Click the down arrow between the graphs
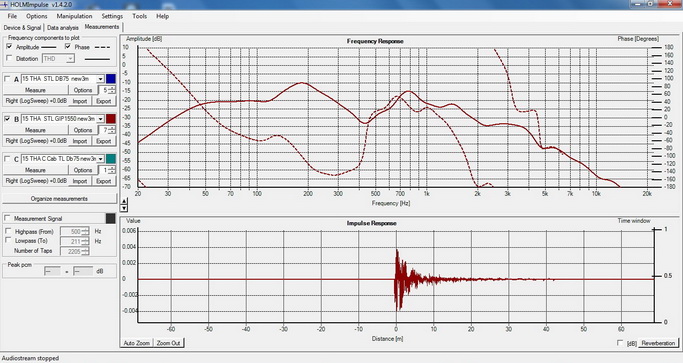 124,208
